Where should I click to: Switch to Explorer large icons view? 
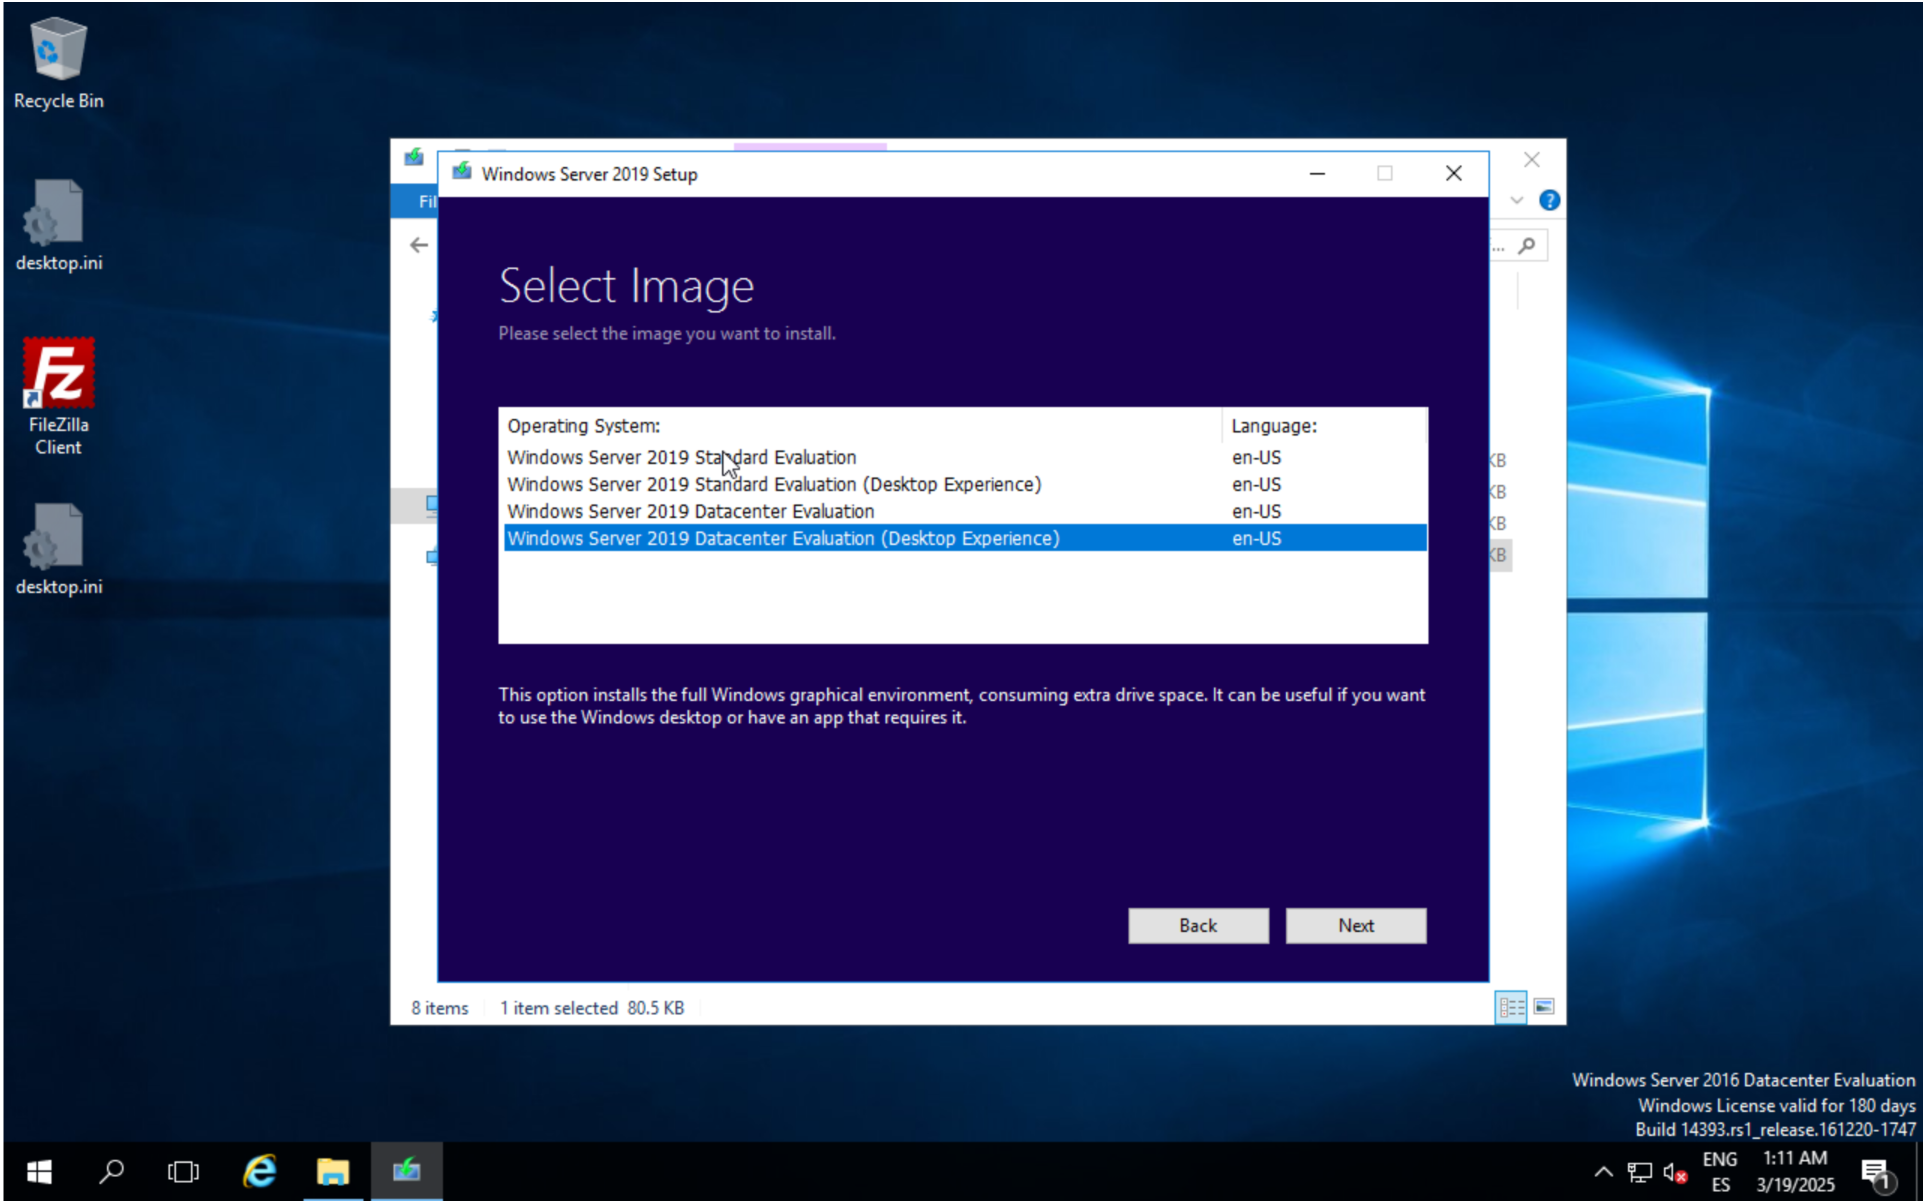point(1544,1007)
